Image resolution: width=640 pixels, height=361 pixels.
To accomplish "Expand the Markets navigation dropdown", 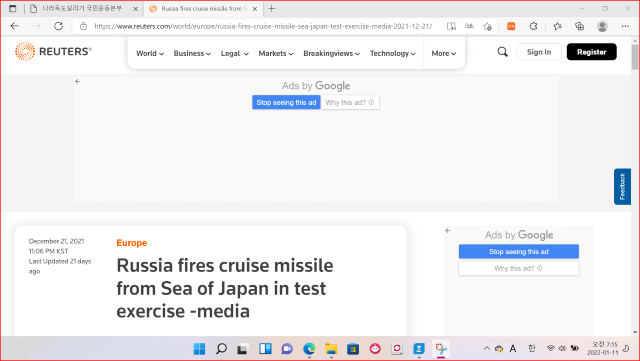I will pos(276,53).
